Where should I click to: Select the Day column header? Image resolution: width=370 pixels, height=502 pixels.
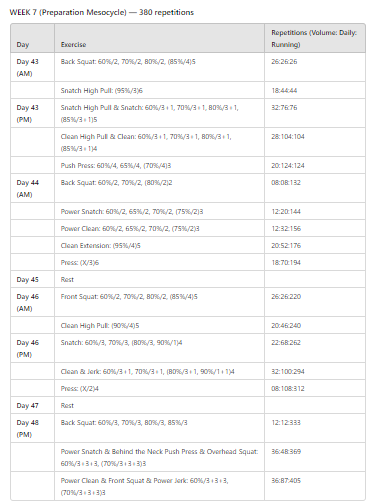point(32,38)
